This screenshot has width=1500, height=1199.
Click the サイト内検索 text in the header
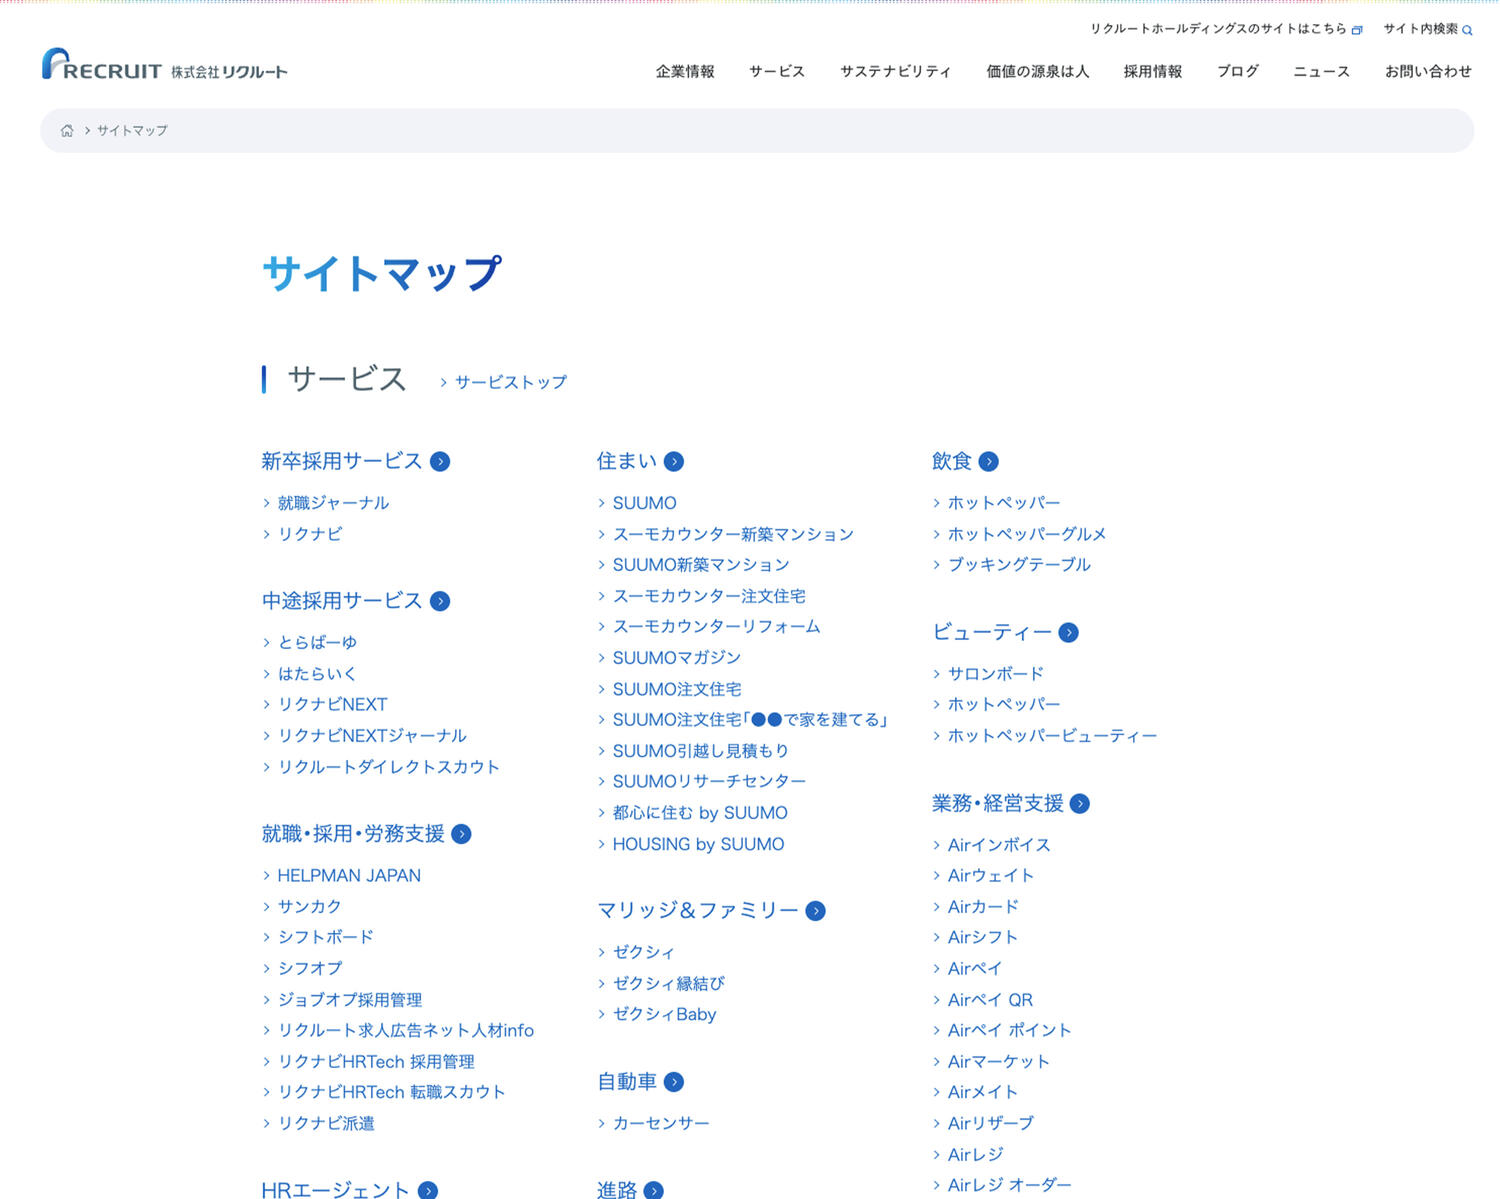pos(1420,29)
